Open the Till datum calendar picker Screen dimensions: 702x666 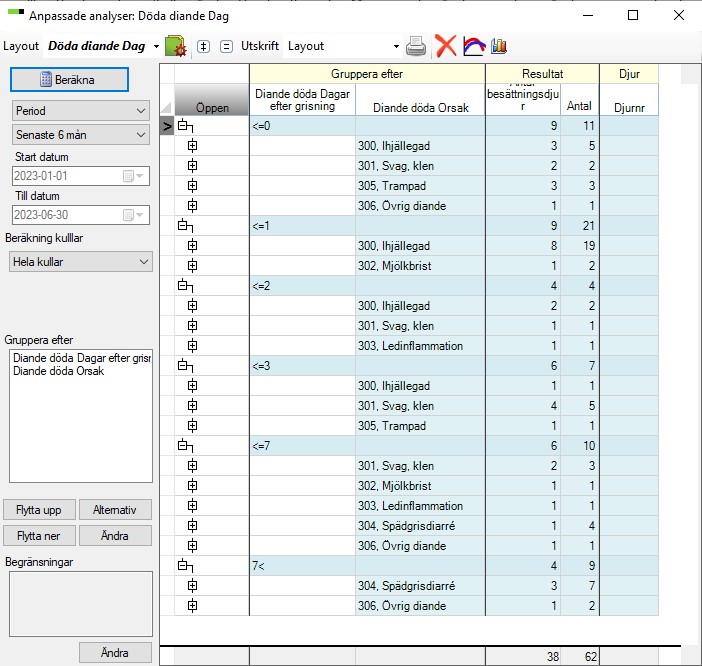click(x=133, y=215)
